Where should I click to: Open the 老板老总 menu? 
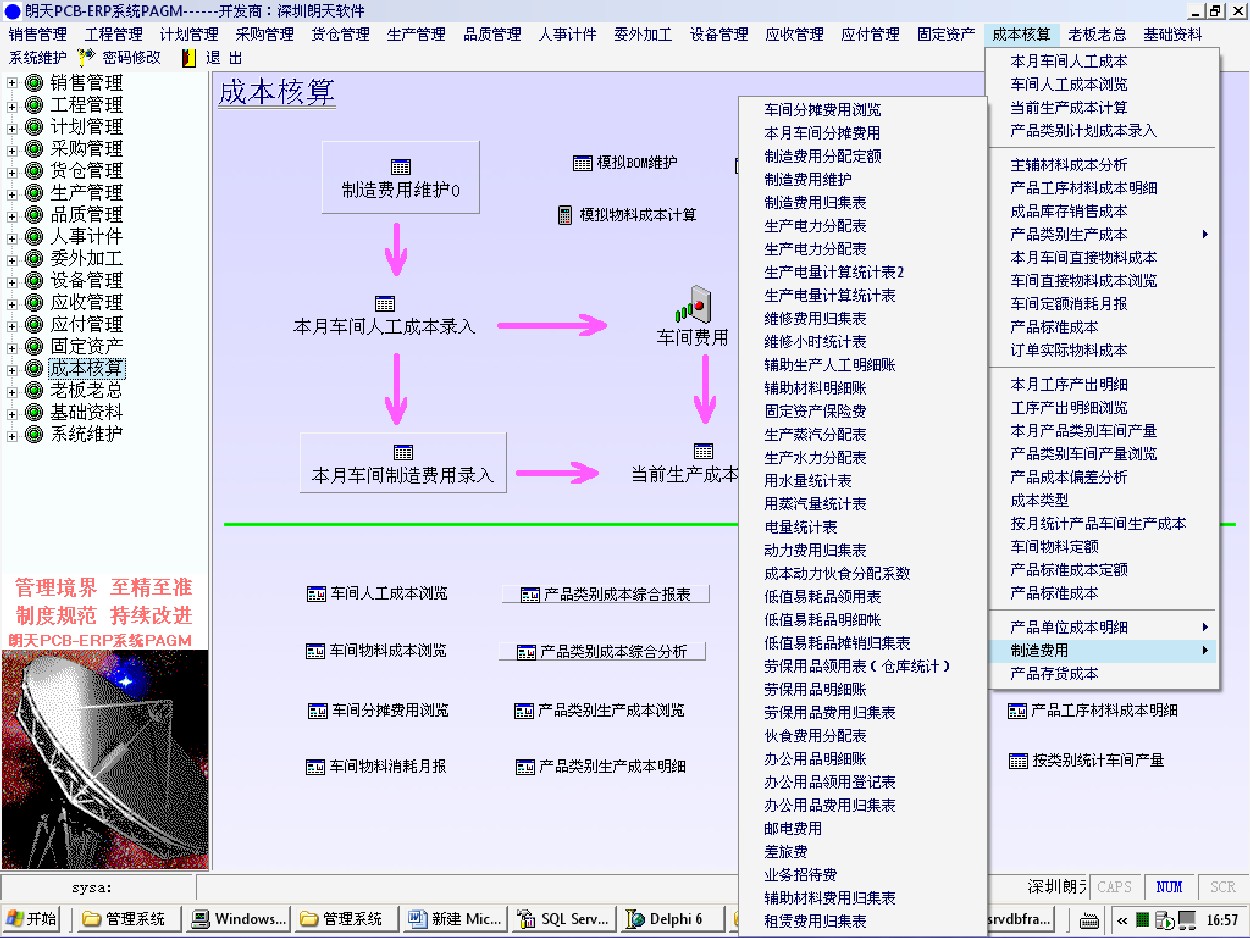click(x=1097, y=34)
